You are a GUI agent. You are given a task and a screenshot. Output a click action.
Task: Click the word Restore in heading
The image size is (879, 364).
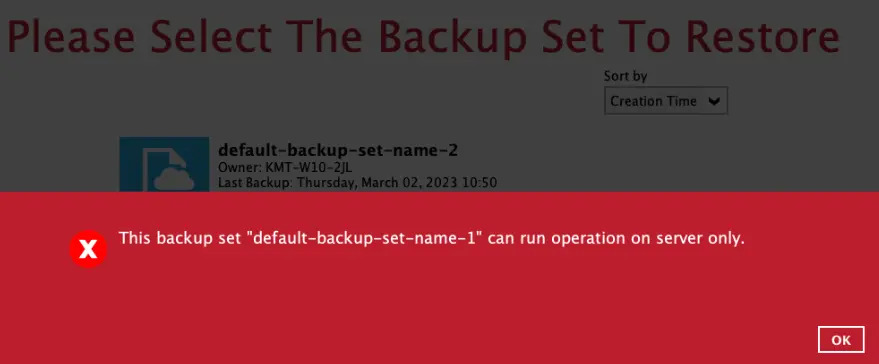763,35
